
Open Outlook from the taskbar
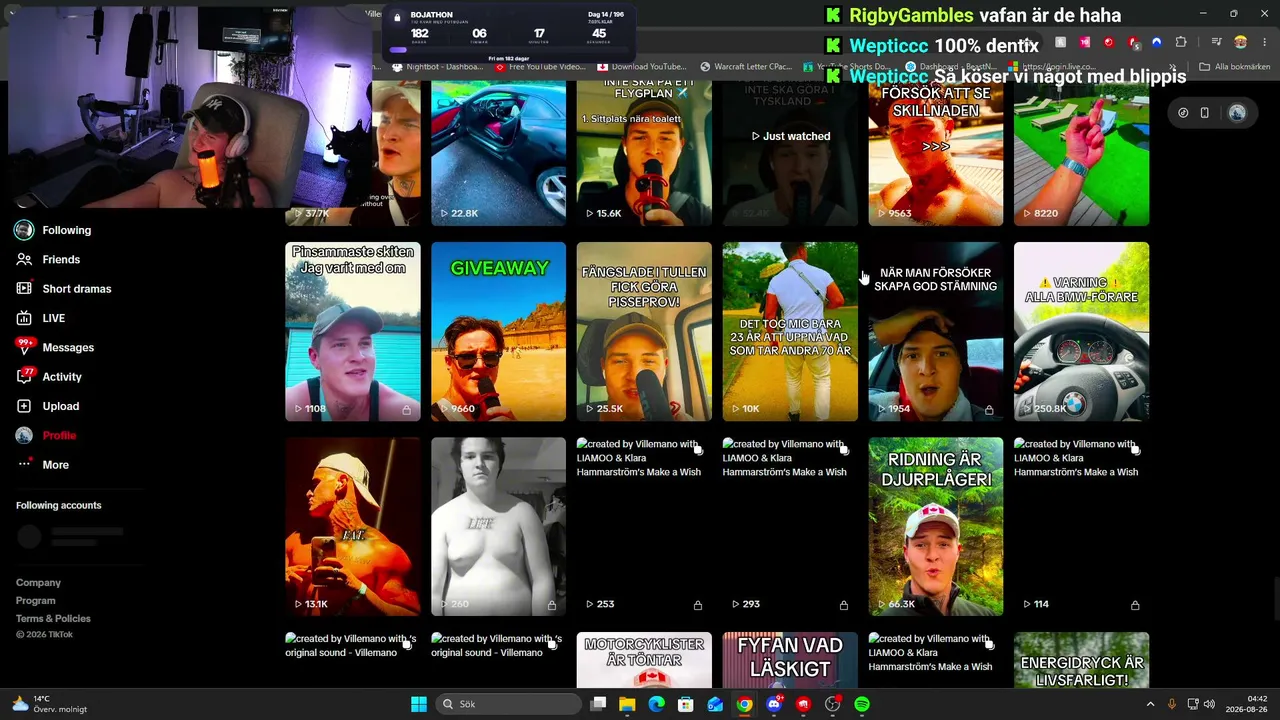(x=715, y=704)
